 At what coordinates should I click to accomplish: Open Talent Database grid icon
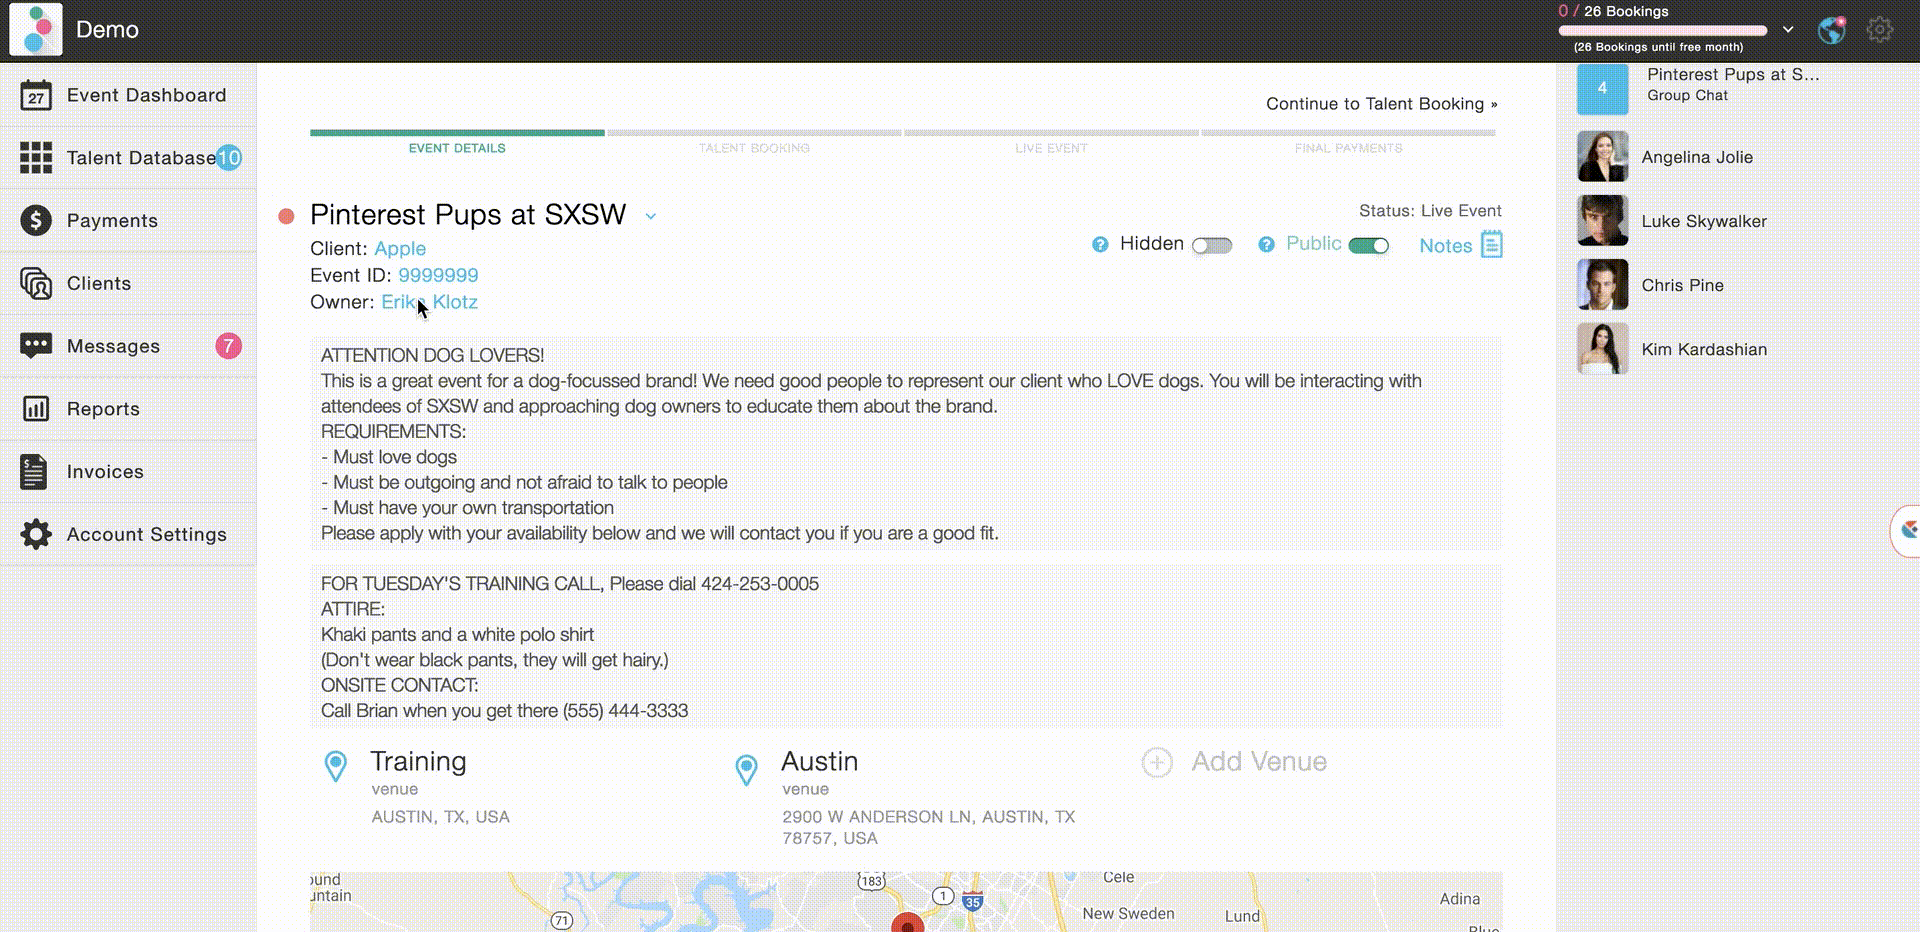click(x=36, y=158)
